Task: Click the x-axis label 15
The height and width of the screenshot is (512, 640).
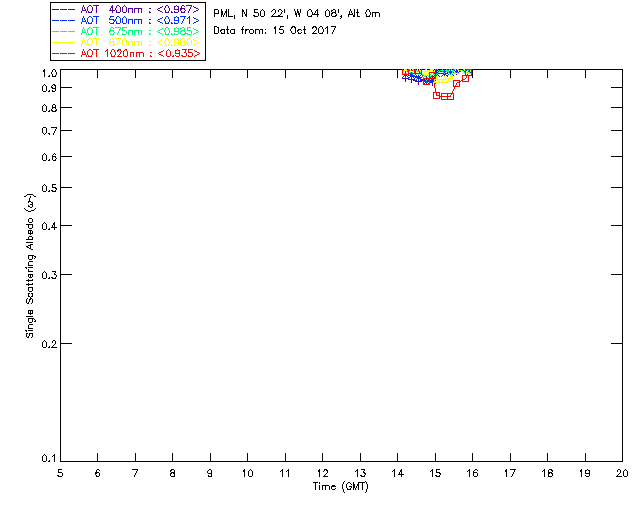Action: point(435,474)
